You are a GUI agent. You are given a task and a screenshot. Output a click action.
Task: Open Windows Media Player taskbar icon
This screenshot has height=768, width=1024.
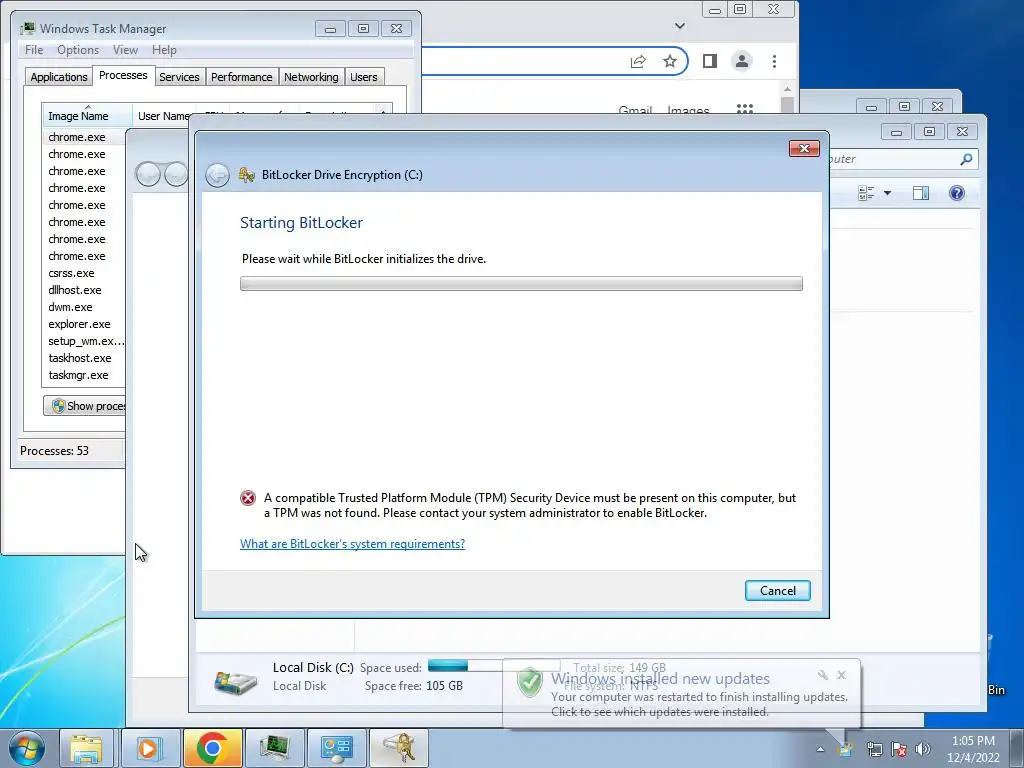149,748
